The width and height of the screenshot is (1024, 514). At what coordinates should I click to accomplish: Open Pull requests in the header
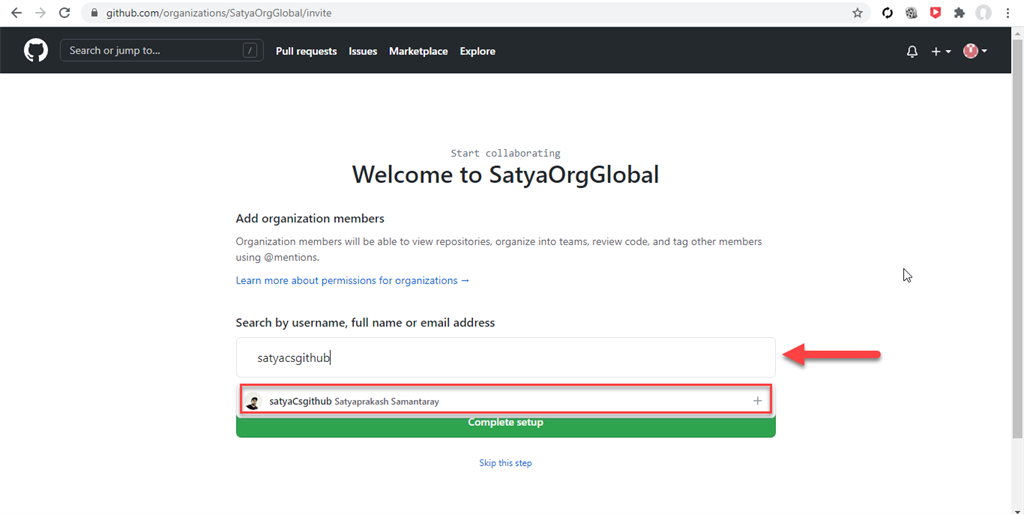(x=306, y=51)
